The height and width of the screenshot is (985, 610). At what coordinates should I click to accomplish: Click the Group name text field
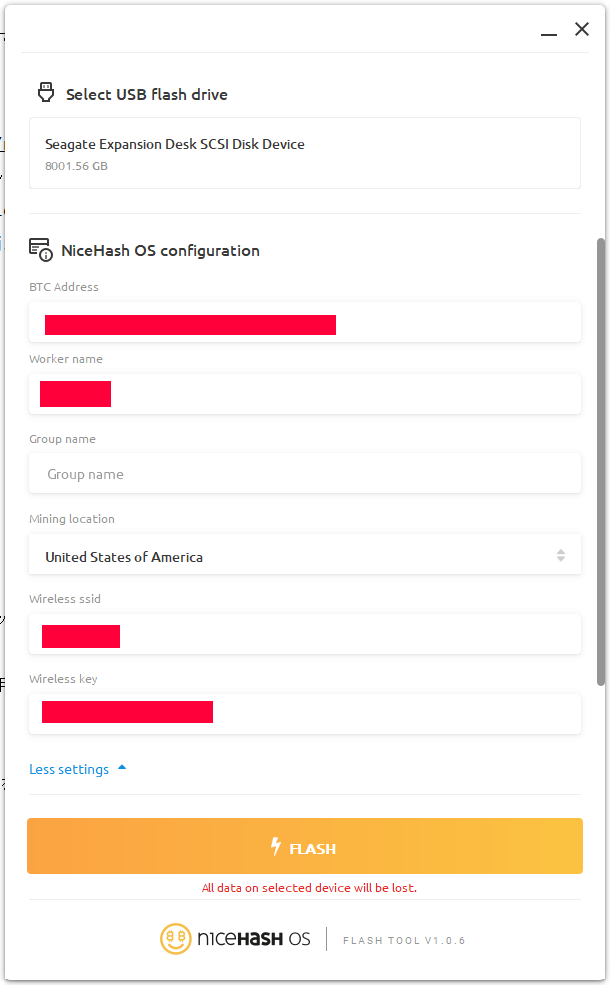tap(304, 474)
